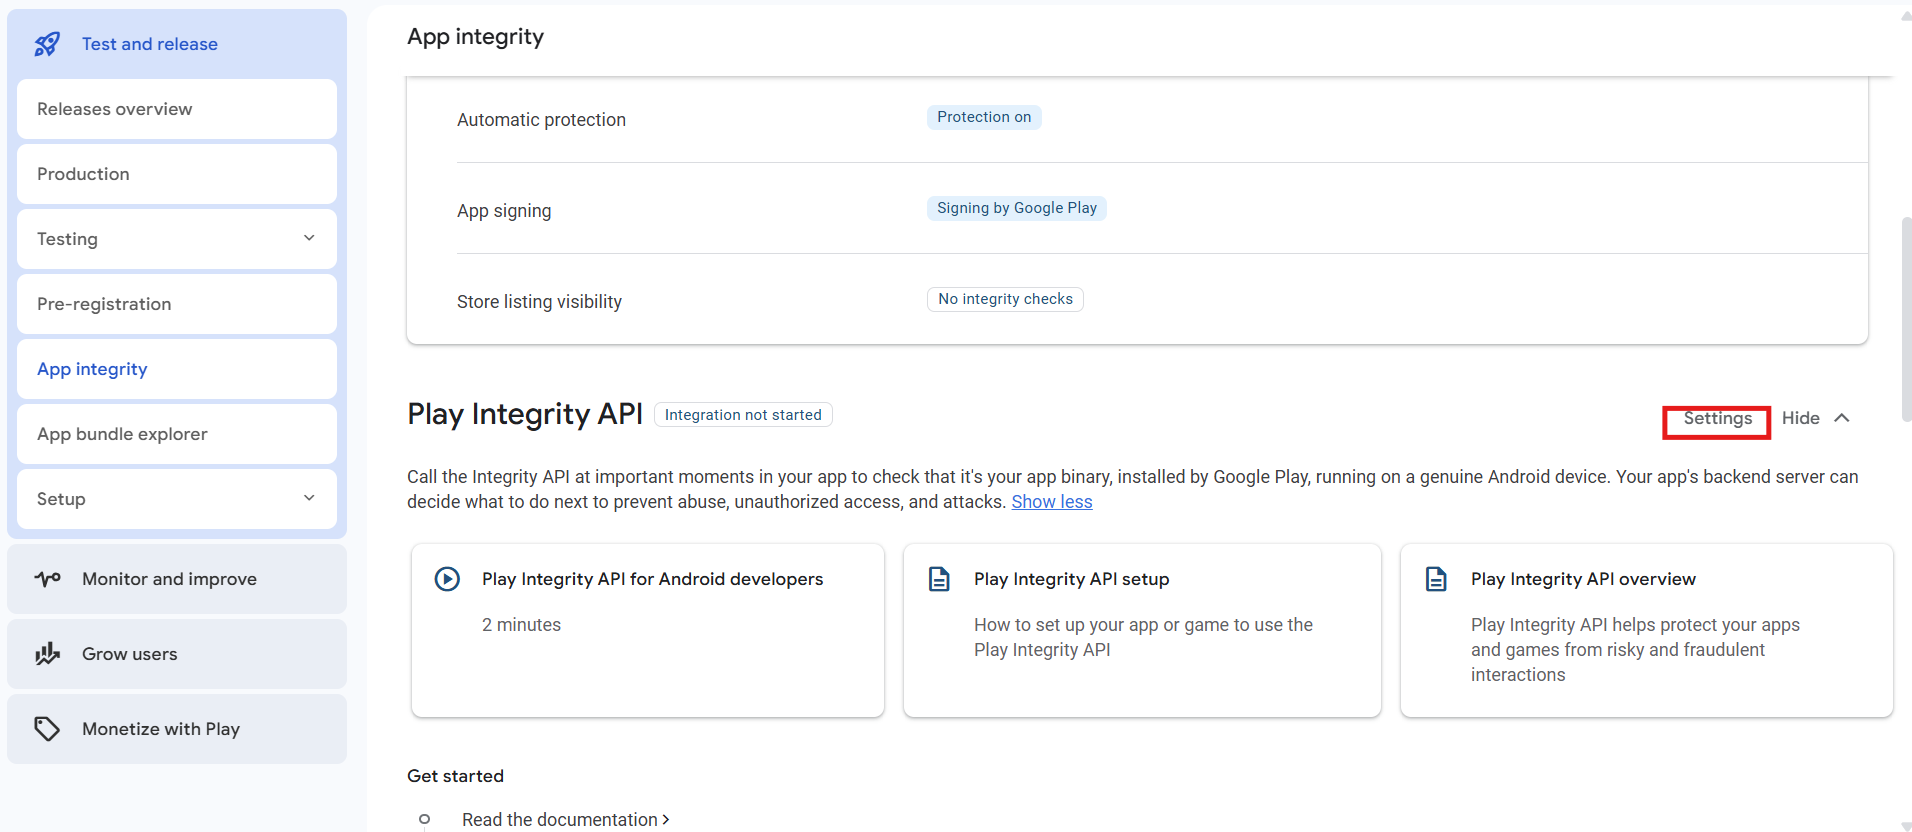Expand the Setup submenu

tap(309, 498)
